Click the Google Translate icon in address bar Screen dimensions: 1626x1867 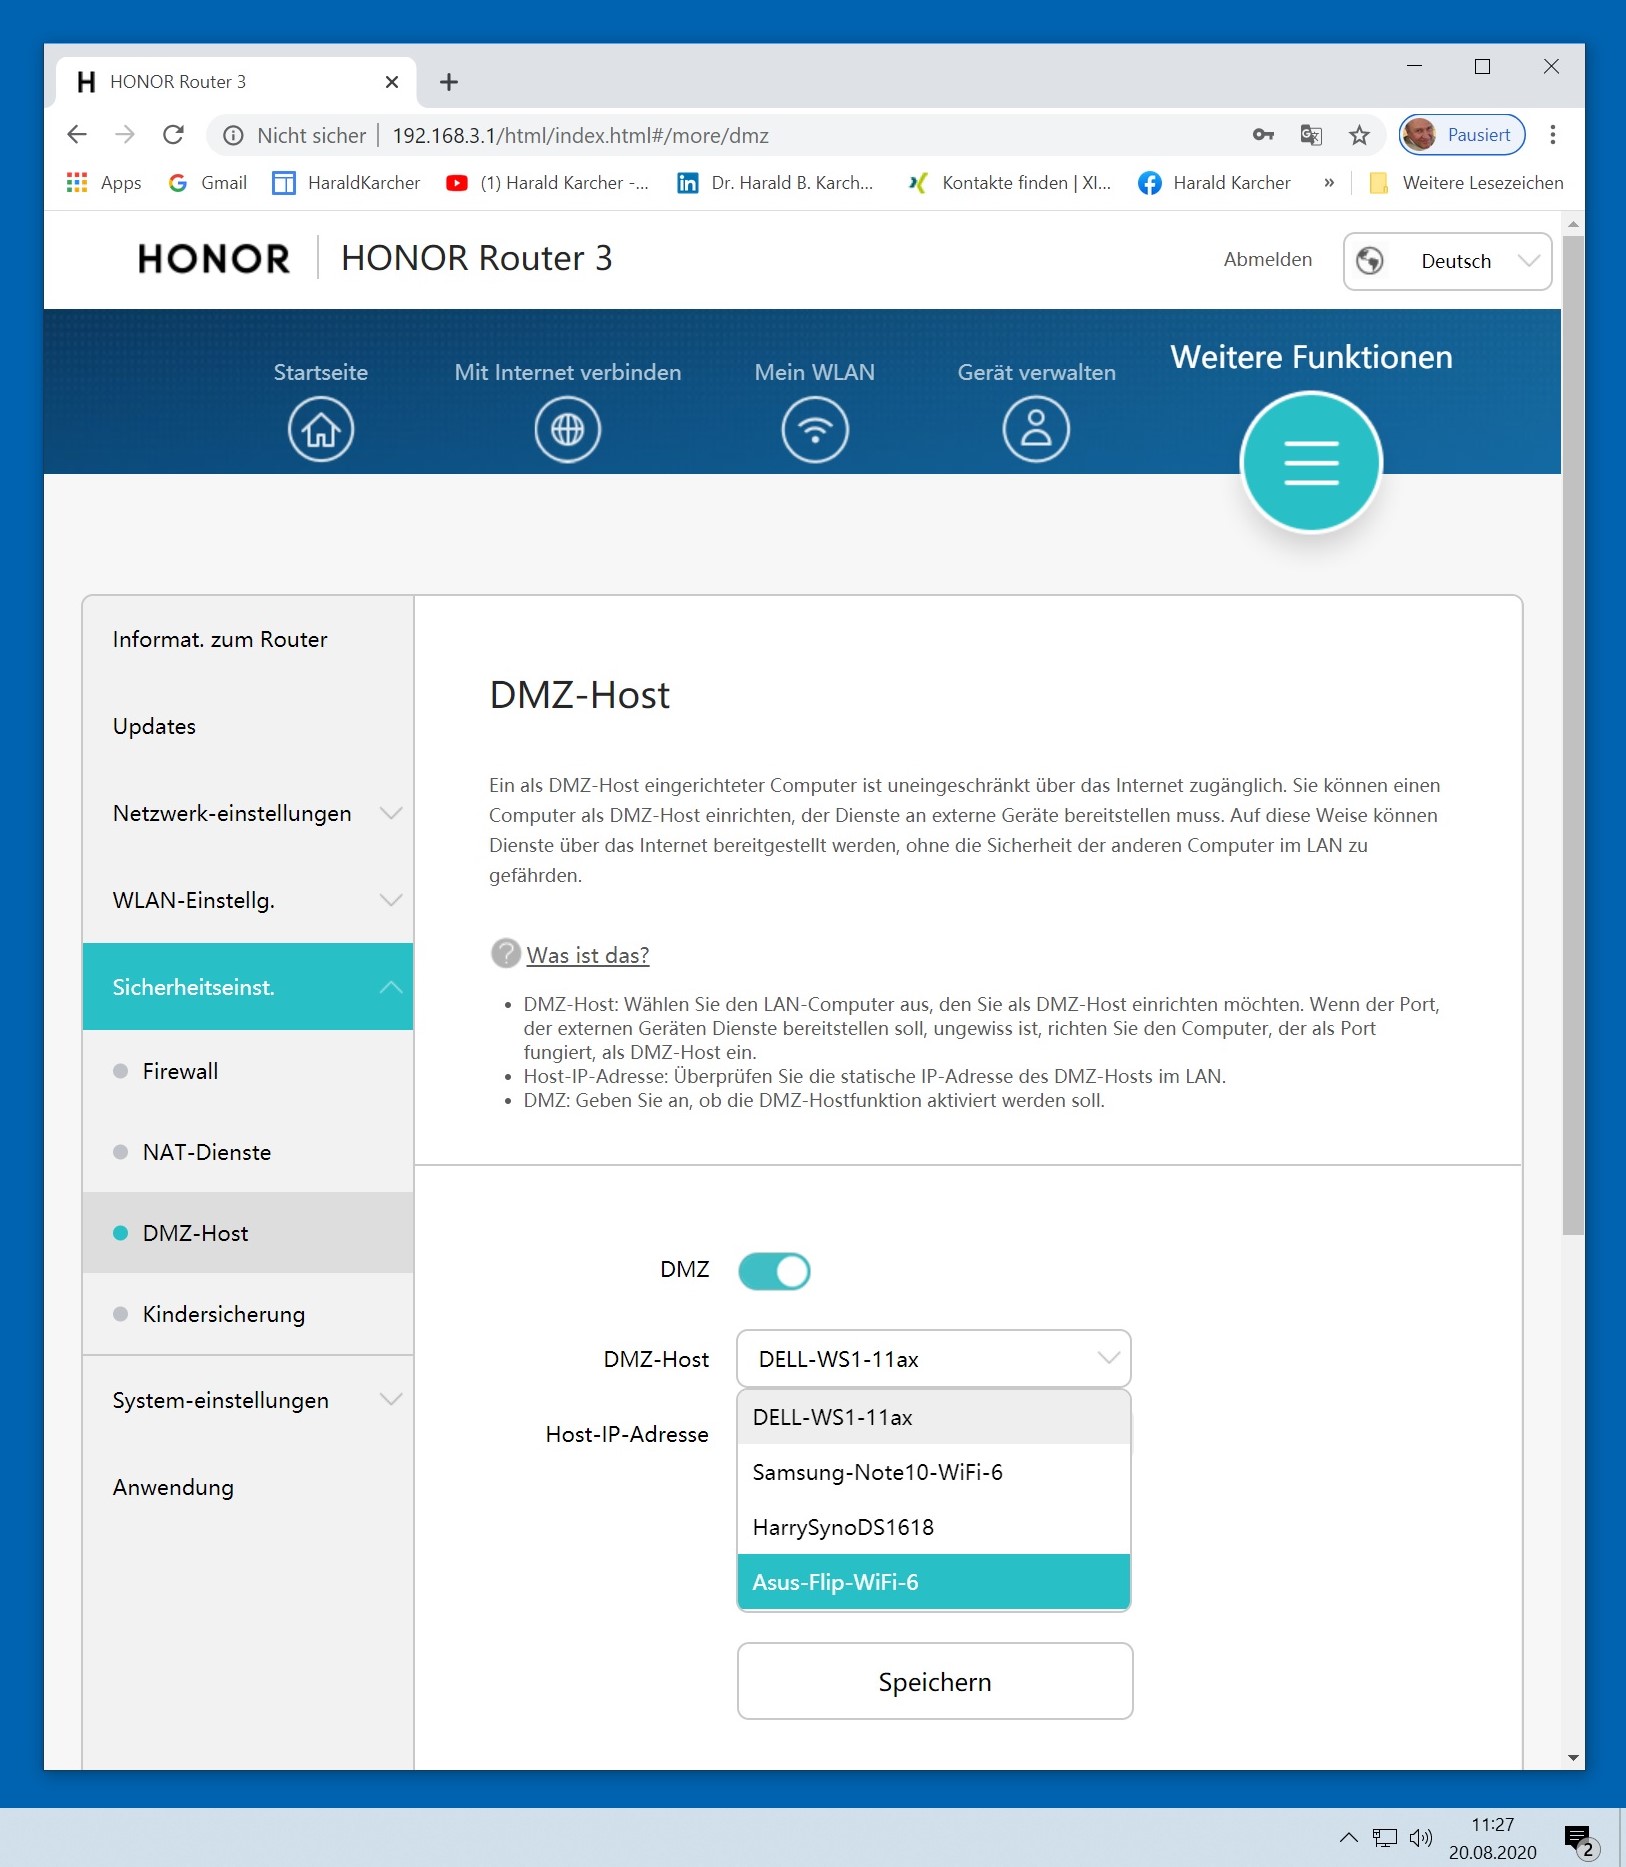pos(1311,135)
